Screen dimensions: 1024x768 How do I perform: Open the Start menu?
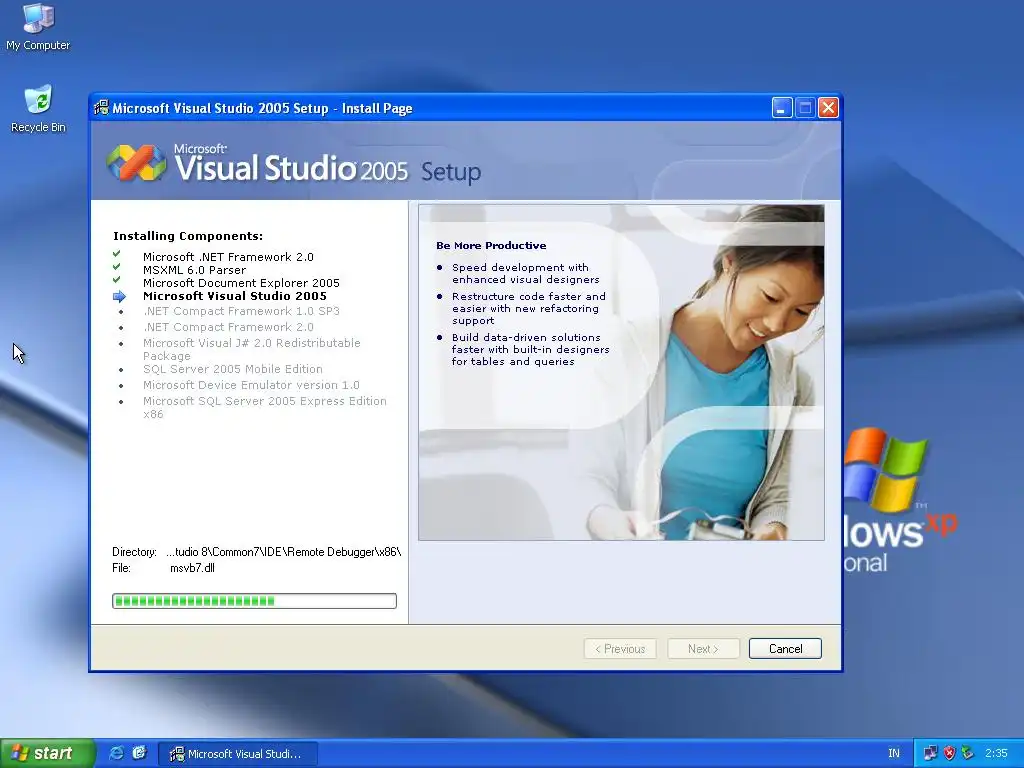coord(48,753)
